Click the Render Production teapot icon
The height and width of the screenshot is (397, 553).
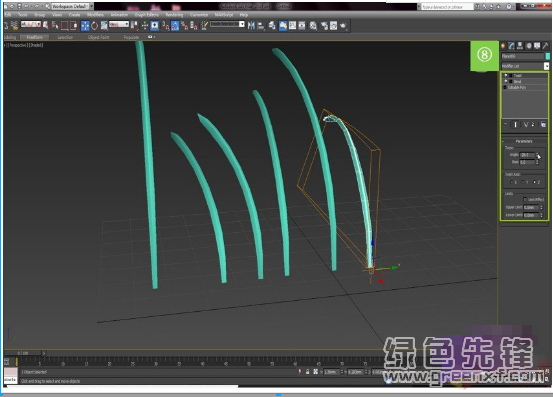[x=343, y=26]
